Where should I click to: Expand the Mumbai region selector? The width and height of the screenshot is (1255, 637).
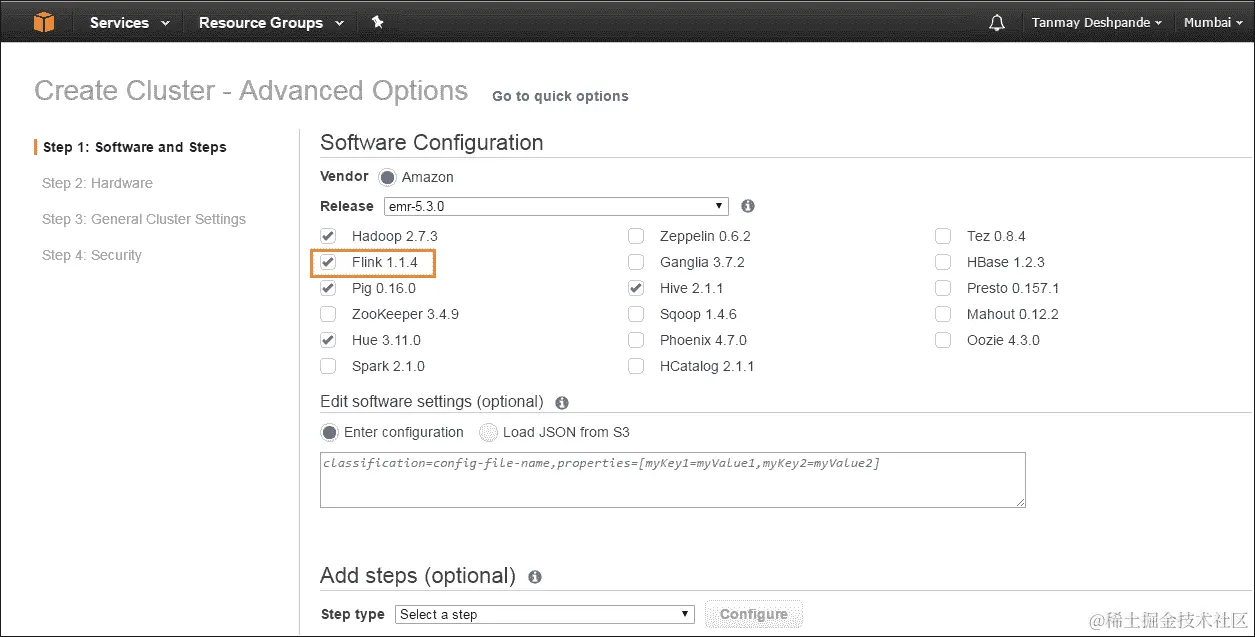tap(1212, 21)
